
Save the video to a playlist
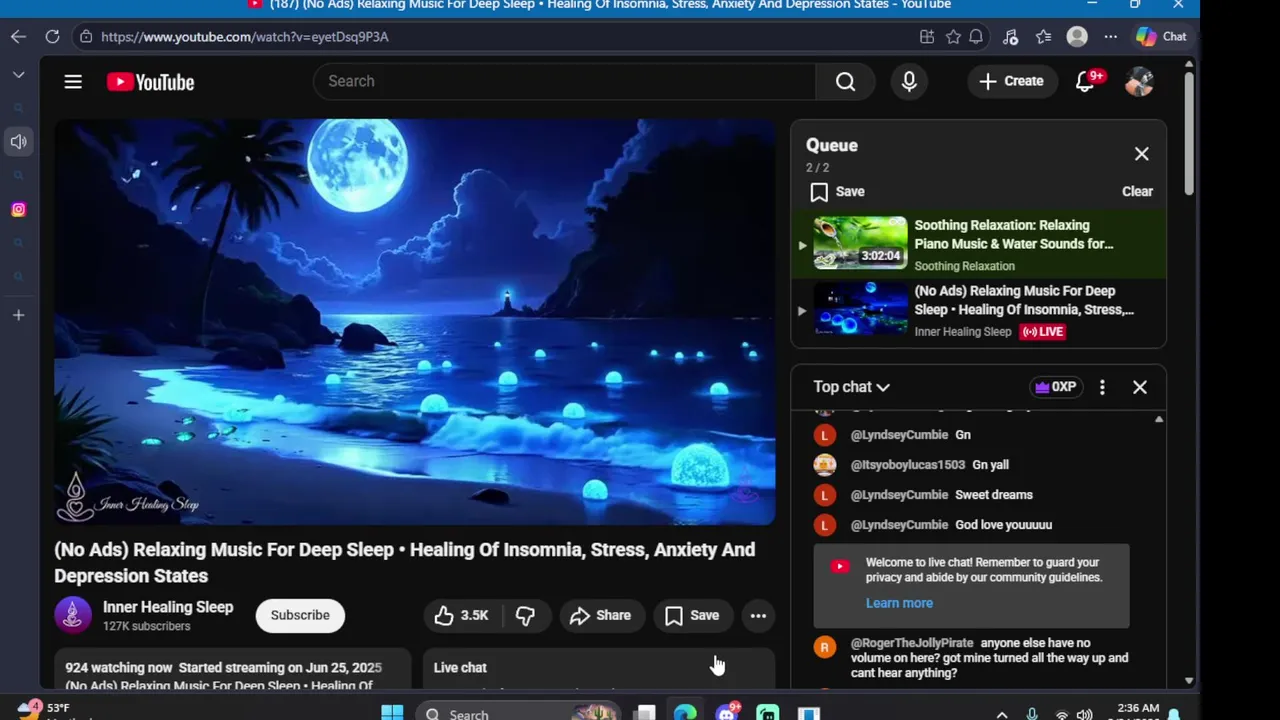coord(692,615)
